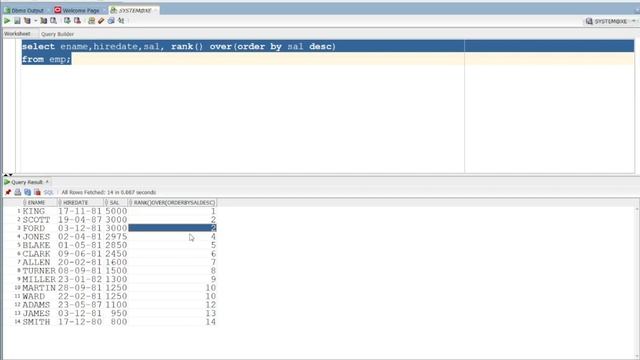Click the refresh results icon

click(x=27, y=192)
